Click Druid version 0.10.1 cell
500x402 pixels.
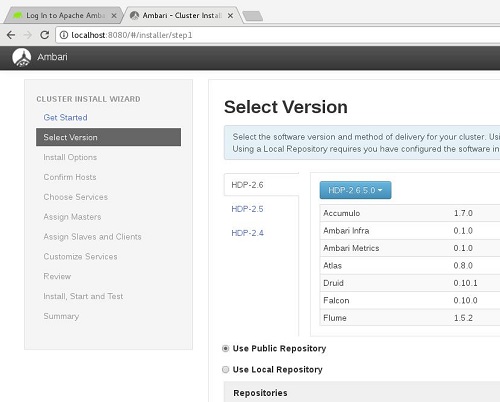click(465, 283)
